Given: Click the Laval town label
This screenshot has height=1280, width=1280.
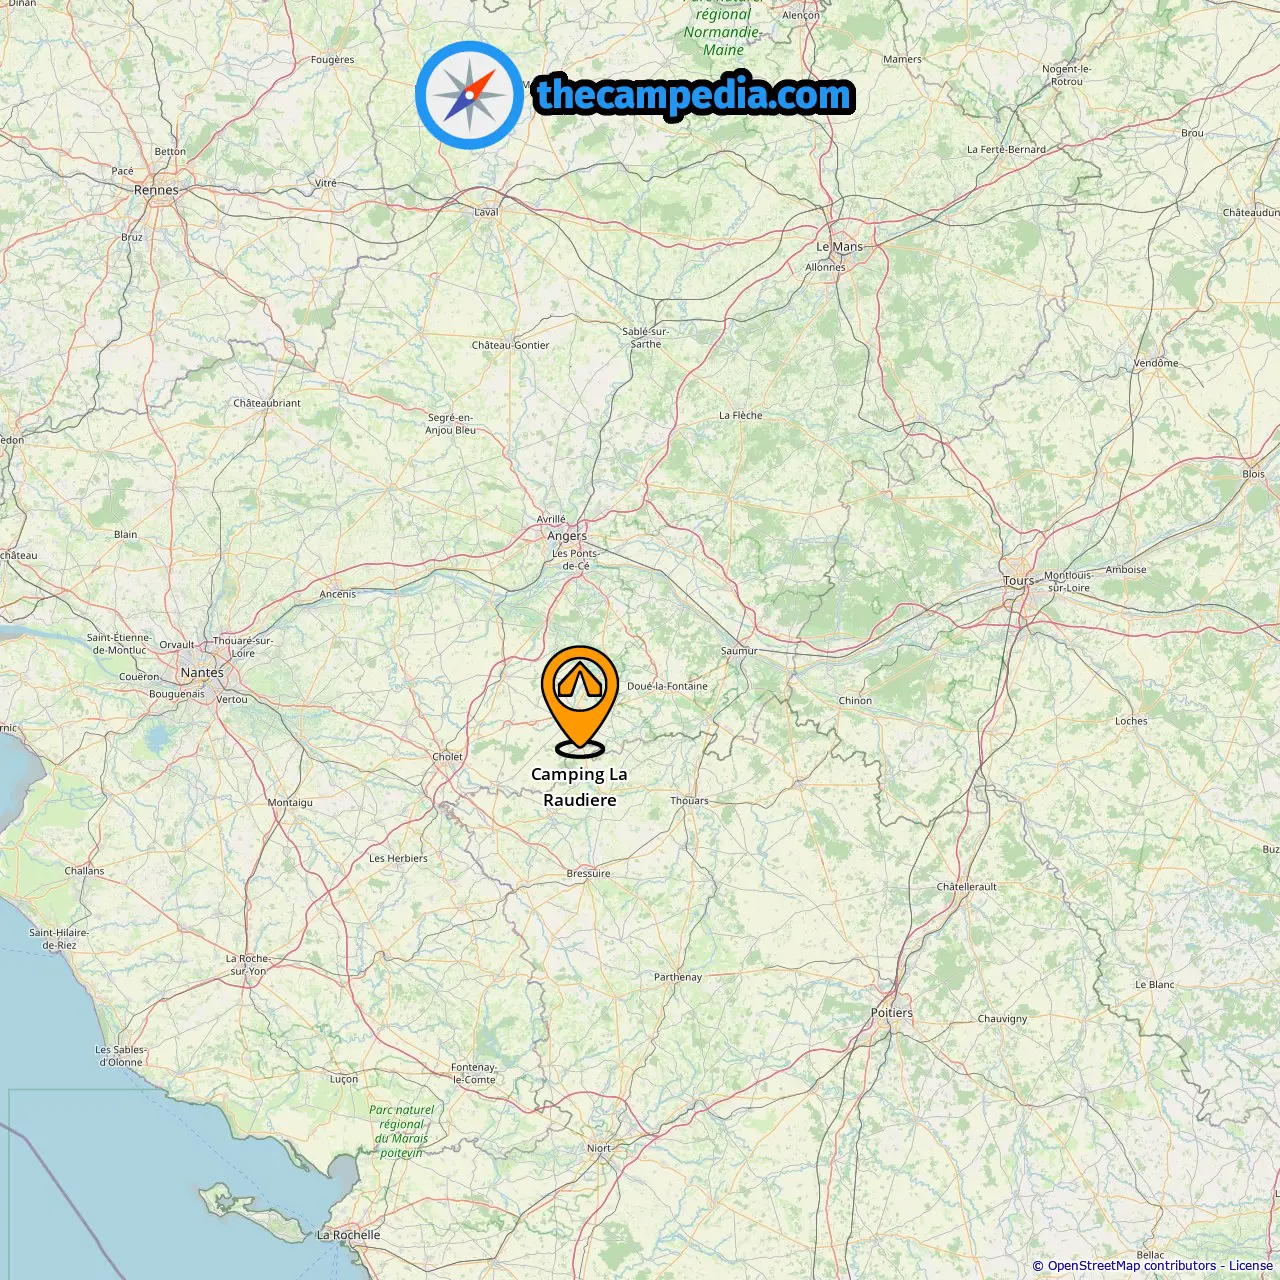Looking at the screenshot, I should 486,212.
